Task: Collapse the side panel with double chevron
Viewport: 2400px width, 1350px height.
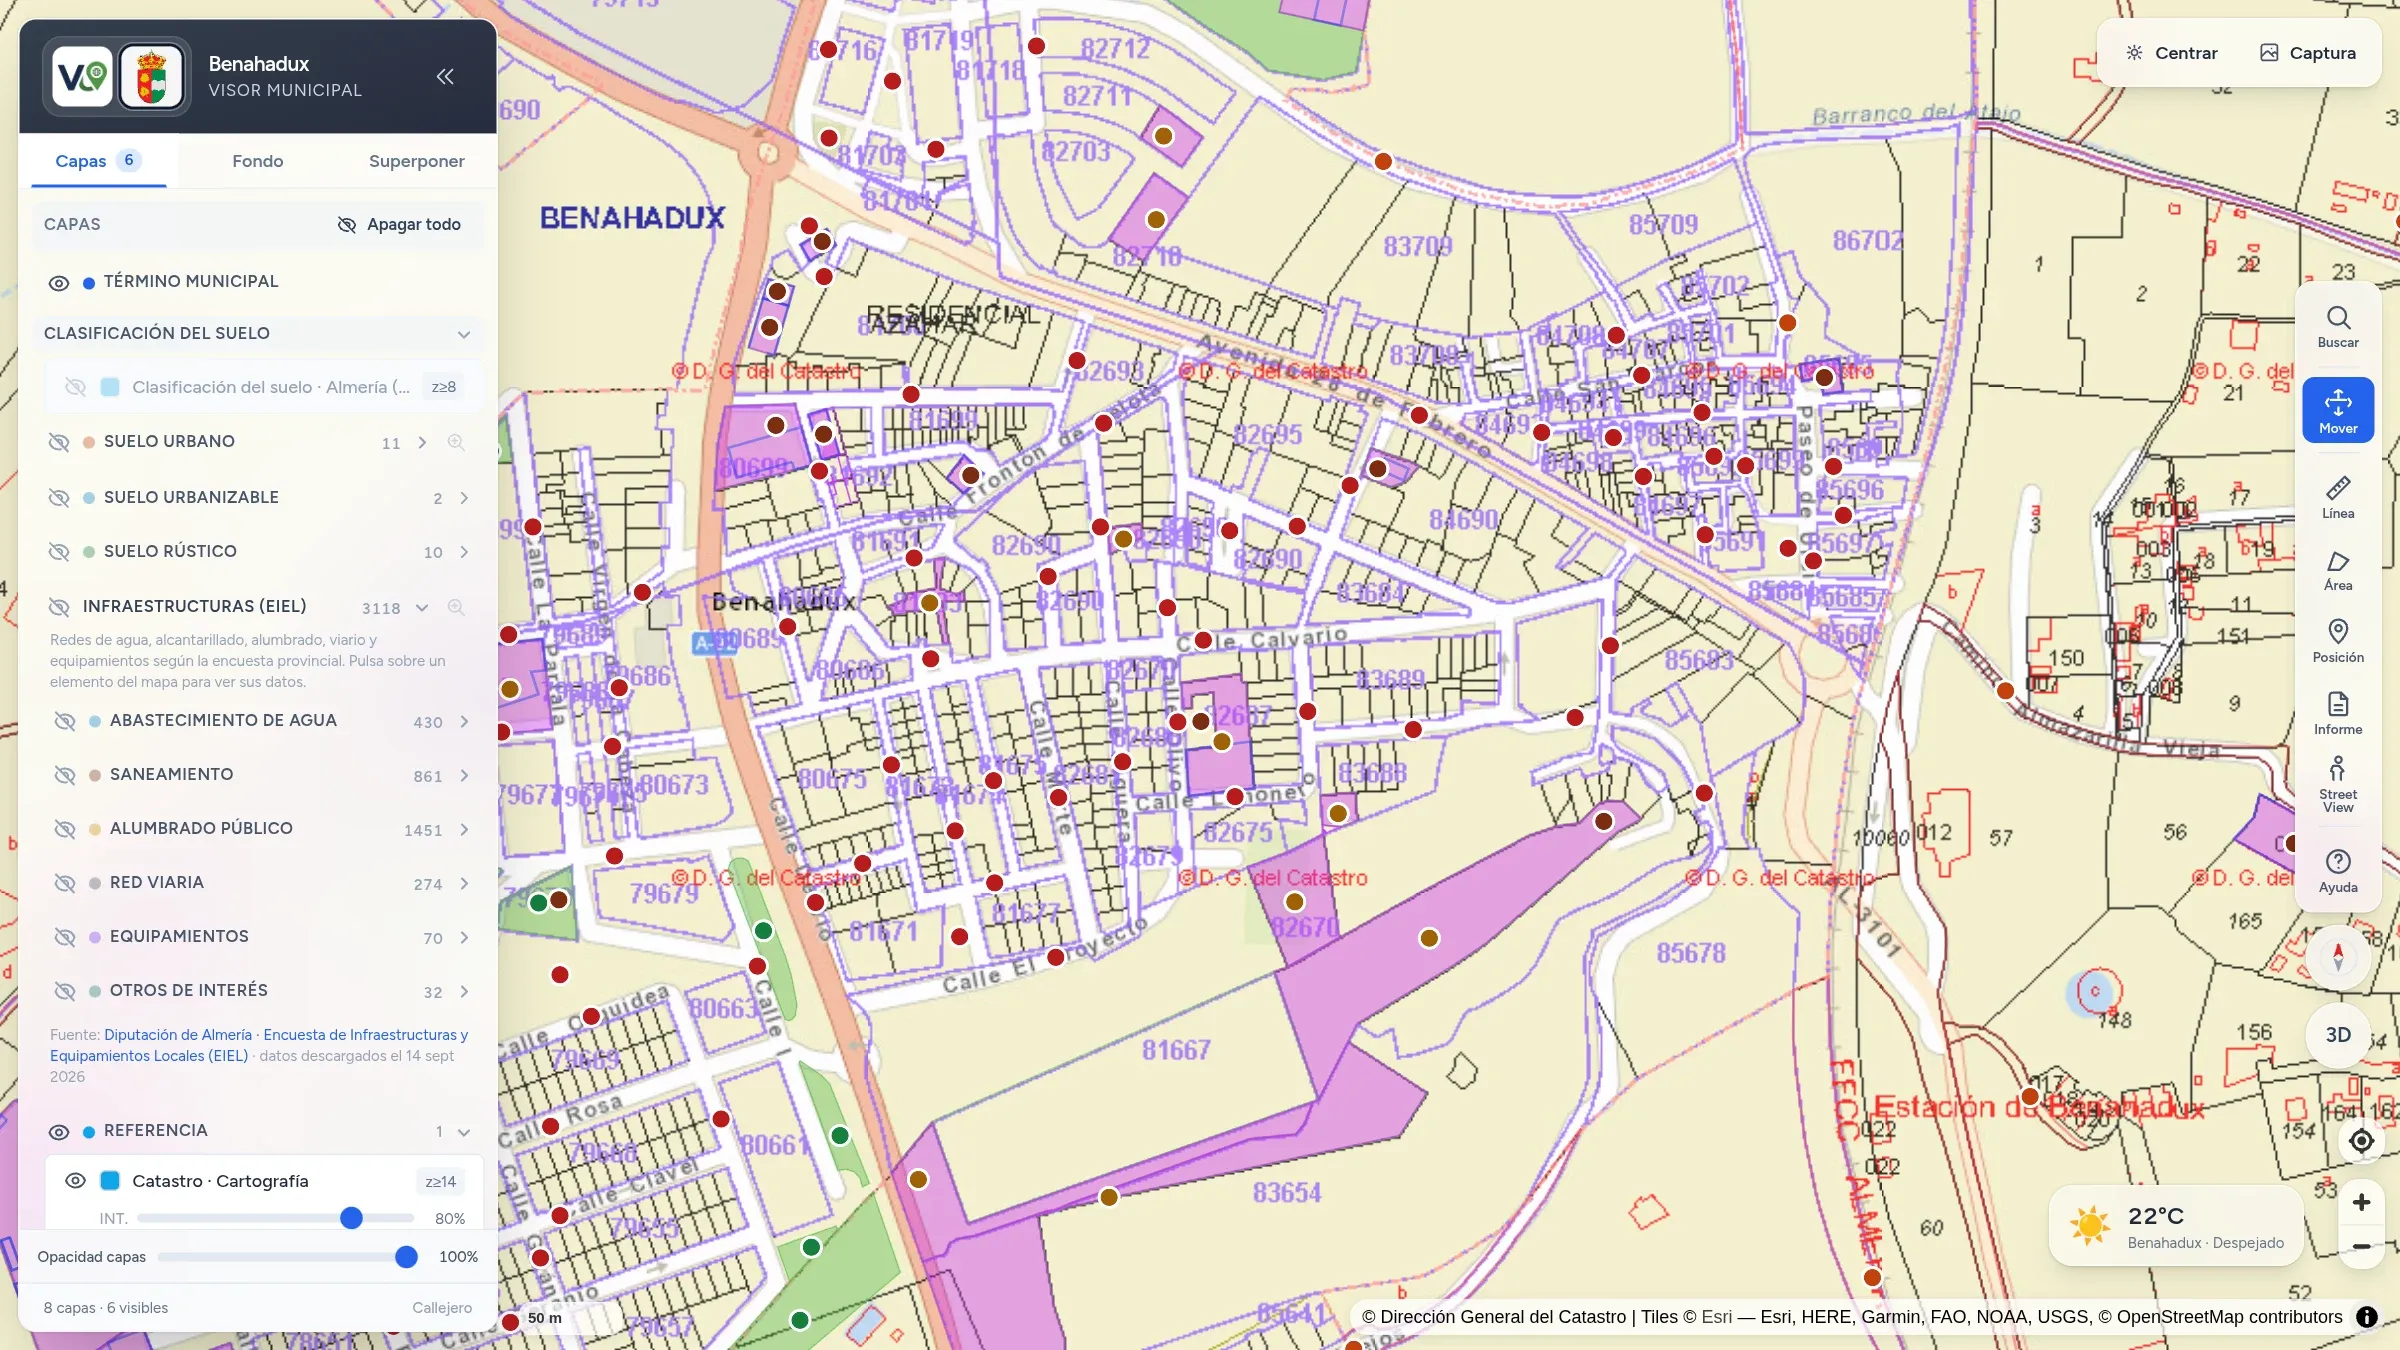Action: tap(445, 76)
